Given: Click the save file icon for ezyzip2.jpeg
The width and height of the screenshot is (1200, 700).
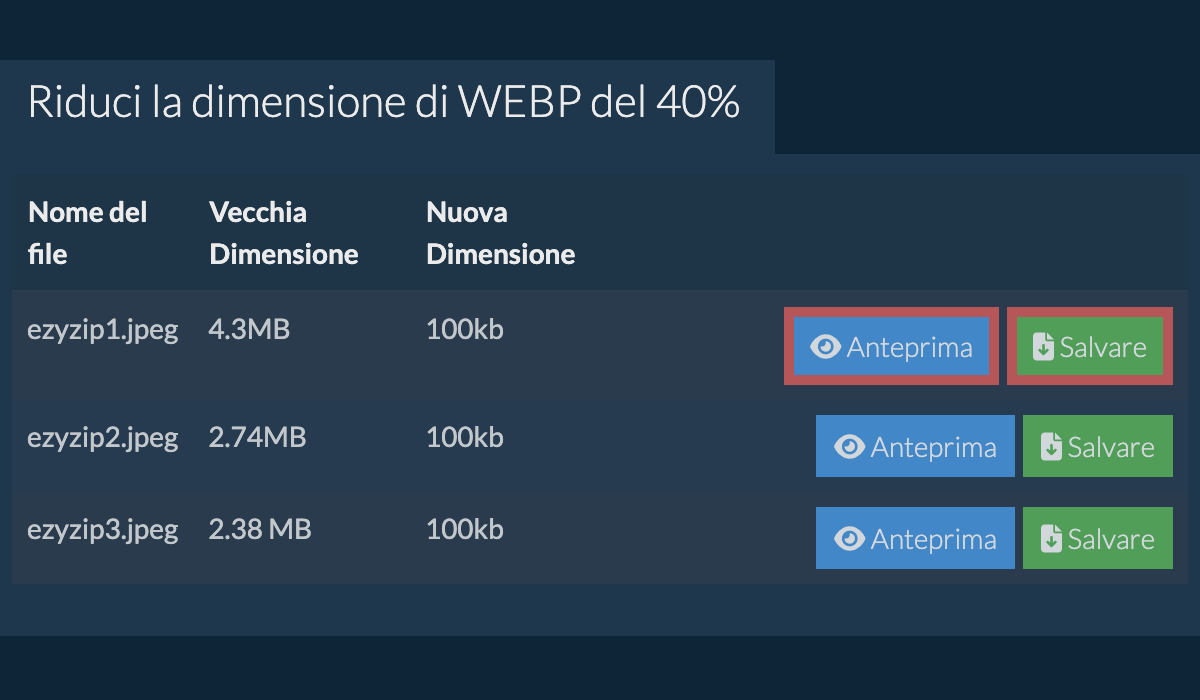Looking at the screenshot, I should pos(1051,447).
